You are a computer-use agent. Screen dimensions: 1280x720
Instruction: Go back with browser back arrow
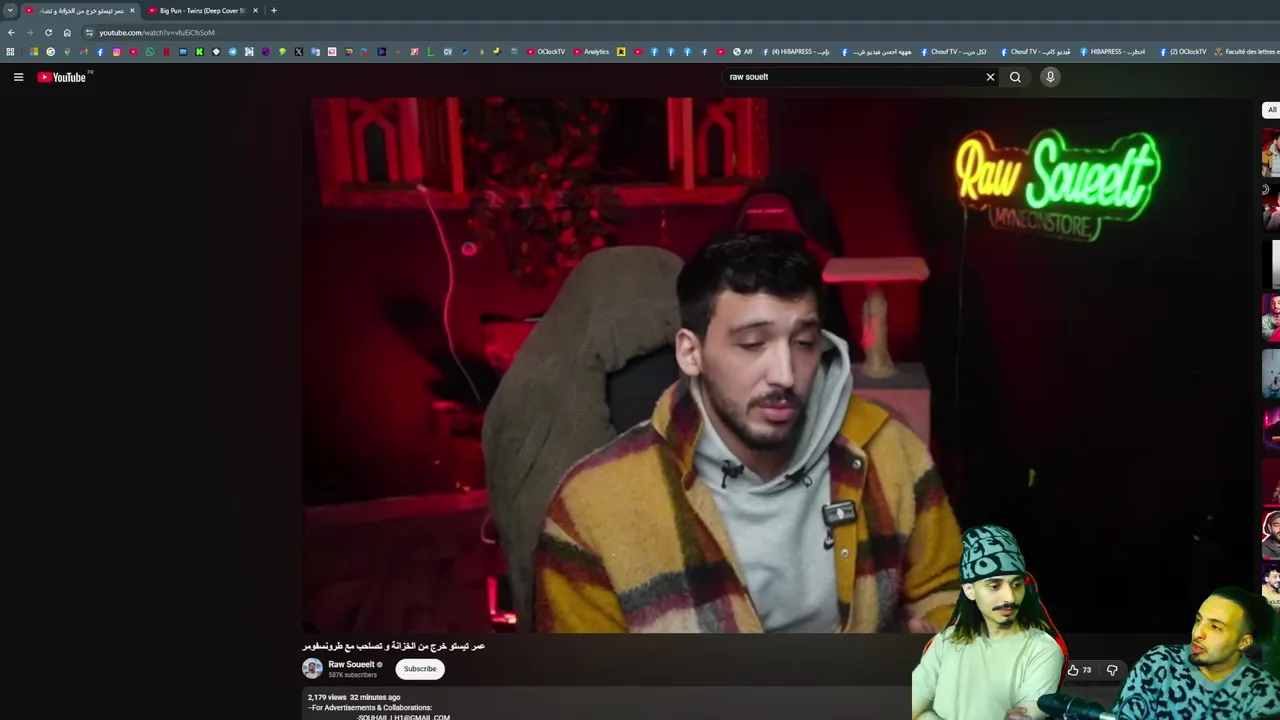[11, 32]
